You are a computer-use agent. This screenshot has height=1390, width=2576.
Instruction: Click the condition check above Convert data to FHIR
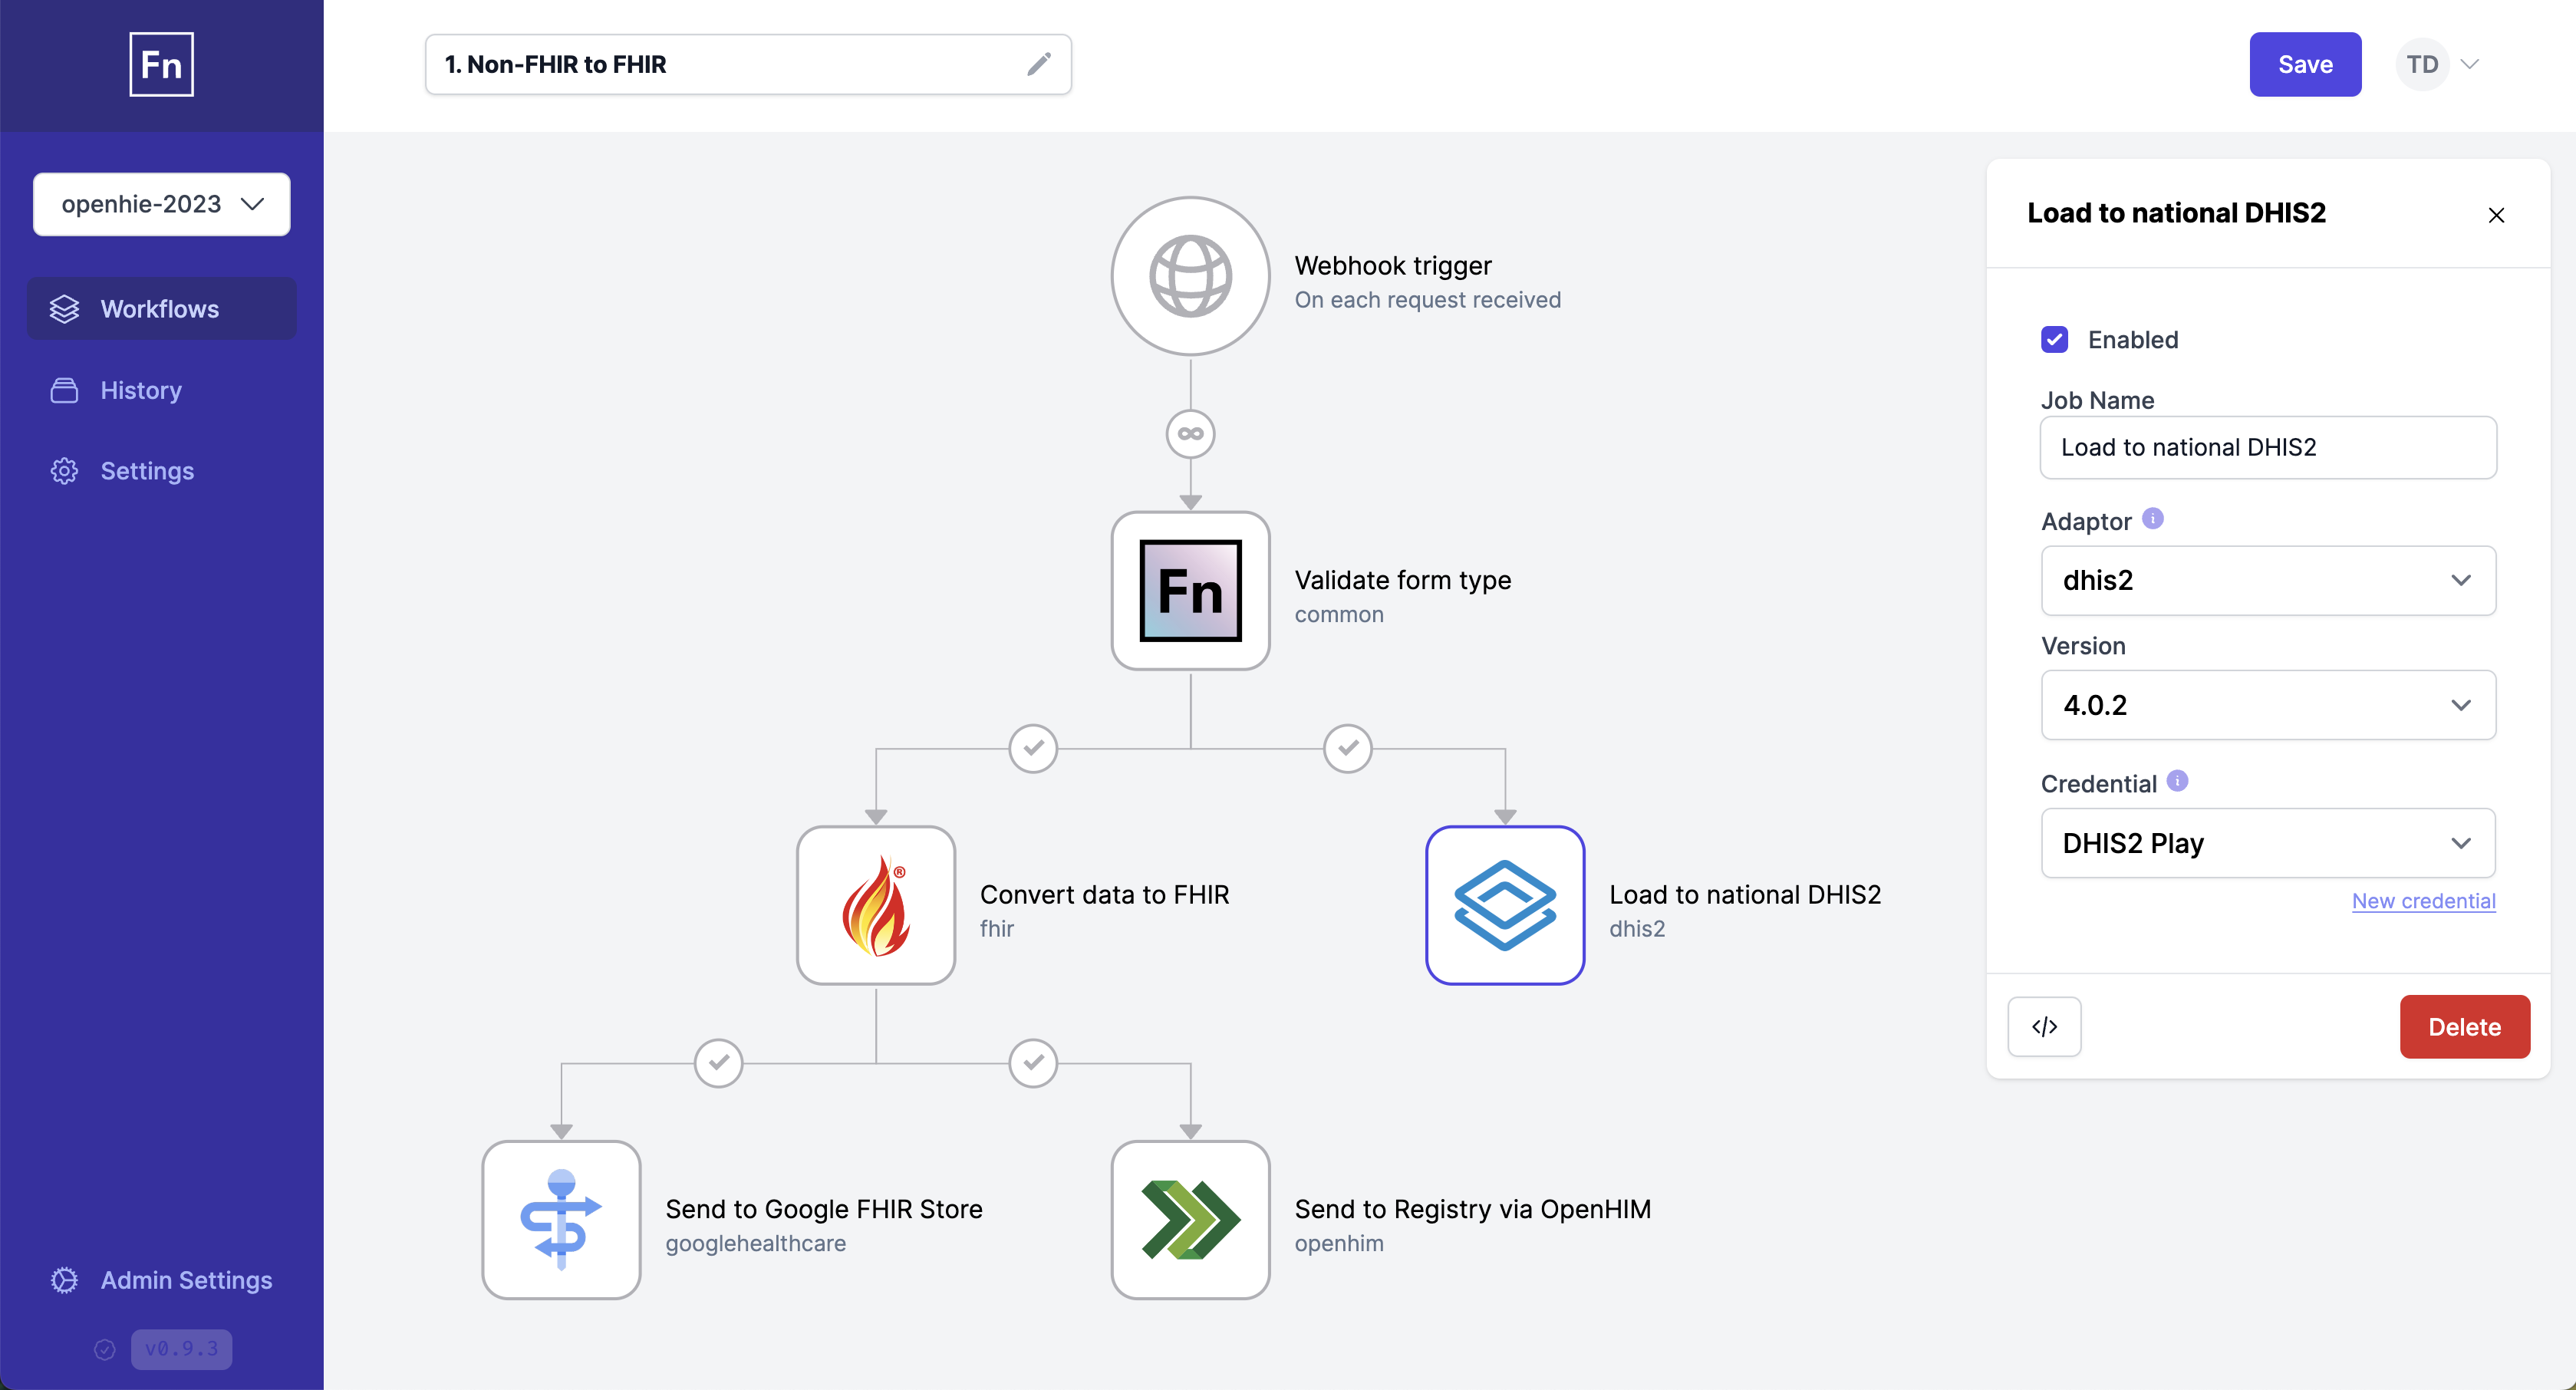1033,748
